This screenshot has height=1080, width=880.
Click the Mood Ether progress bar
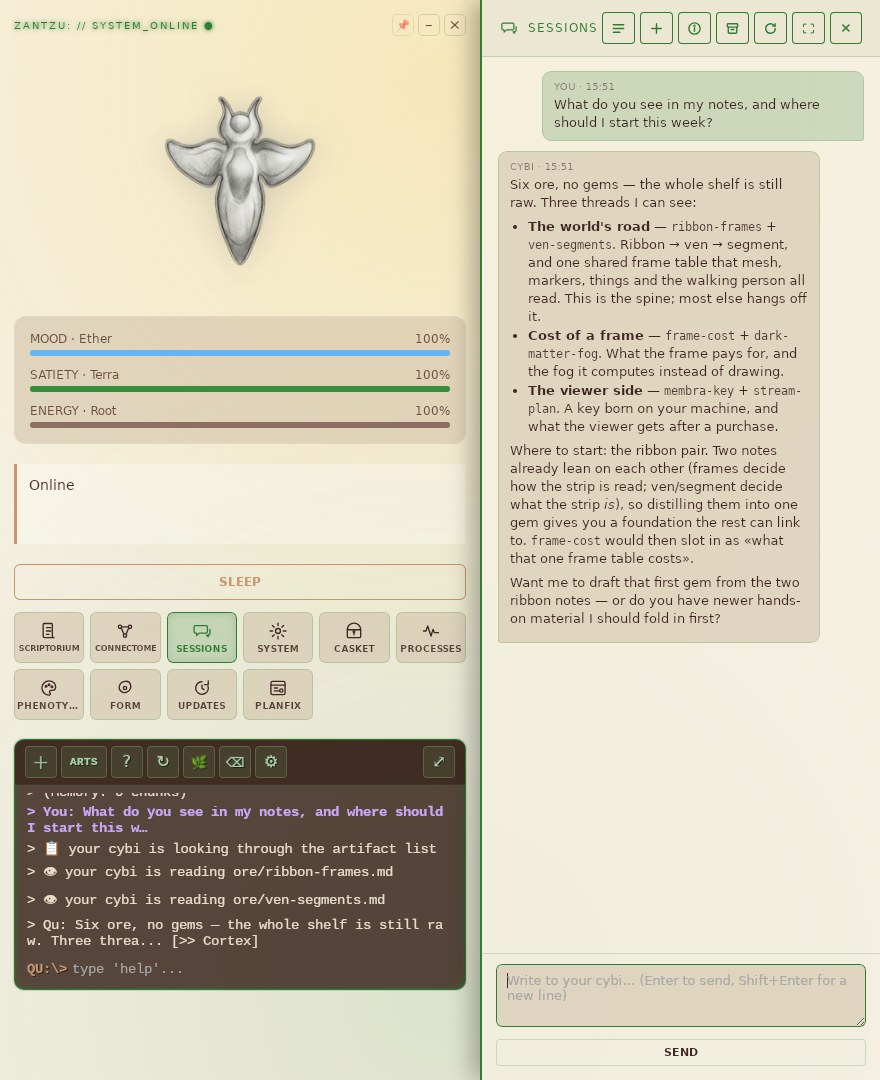[240, 353]
